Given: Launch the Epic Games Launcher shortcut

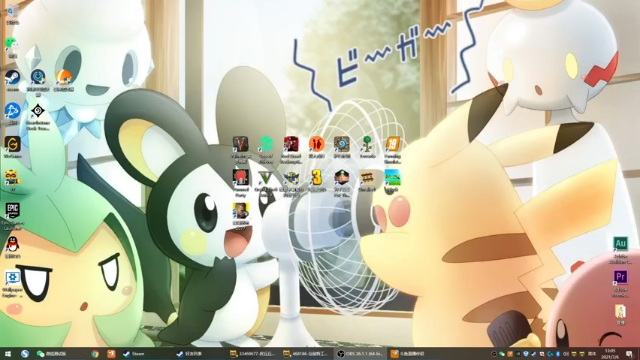Looking at the screenshot, I should coord(12,216).
